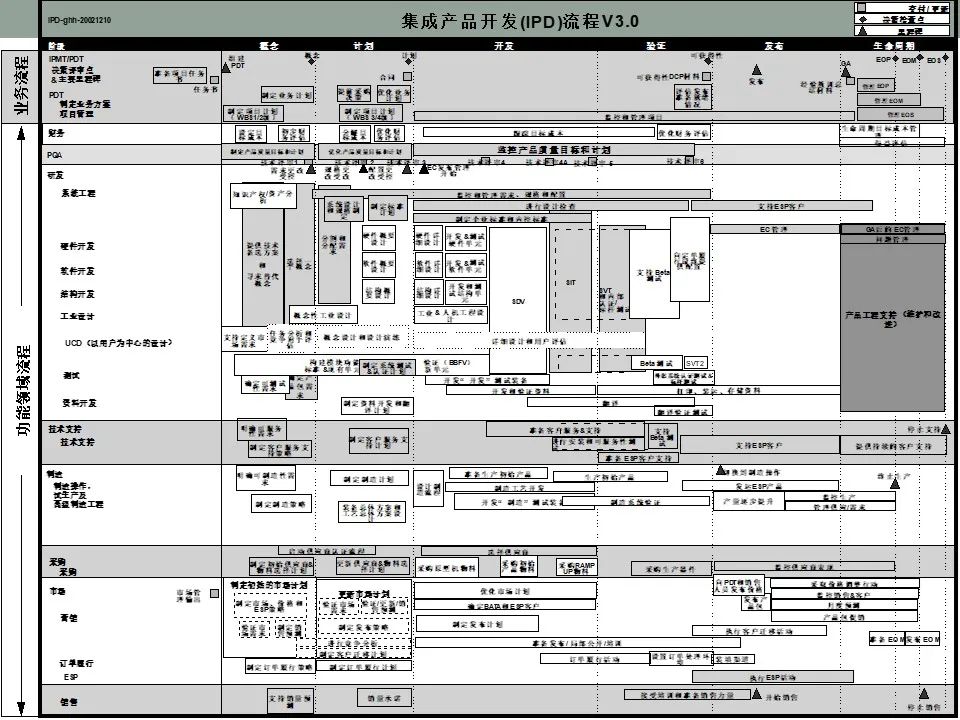This screenshot has width=960, height=720.
Task: Click the 制定项目计划 WBS 3/4级 box
Action: 371,114
